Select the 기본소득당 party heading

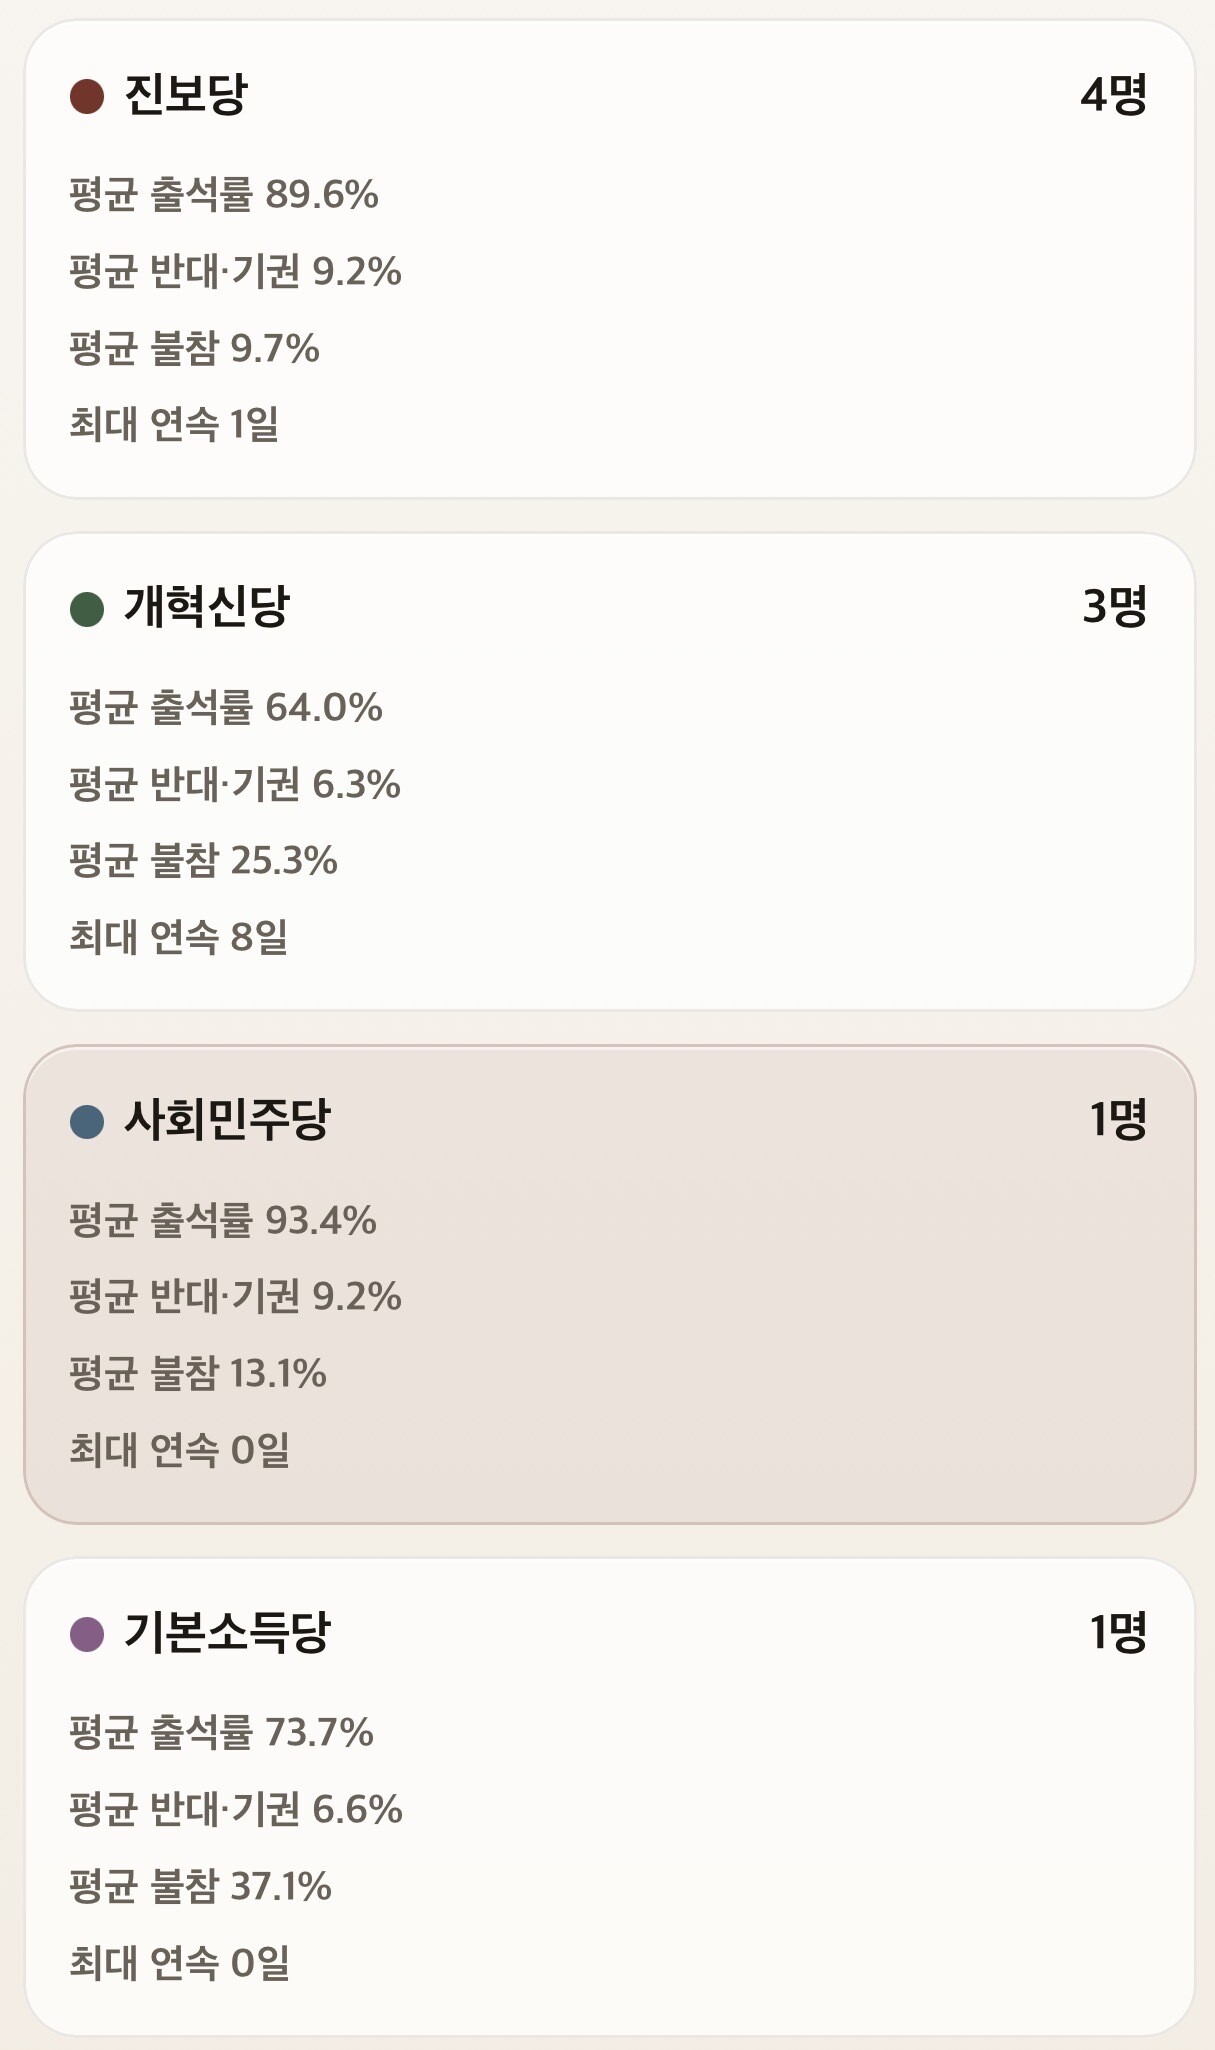[x=226, y=1632]
